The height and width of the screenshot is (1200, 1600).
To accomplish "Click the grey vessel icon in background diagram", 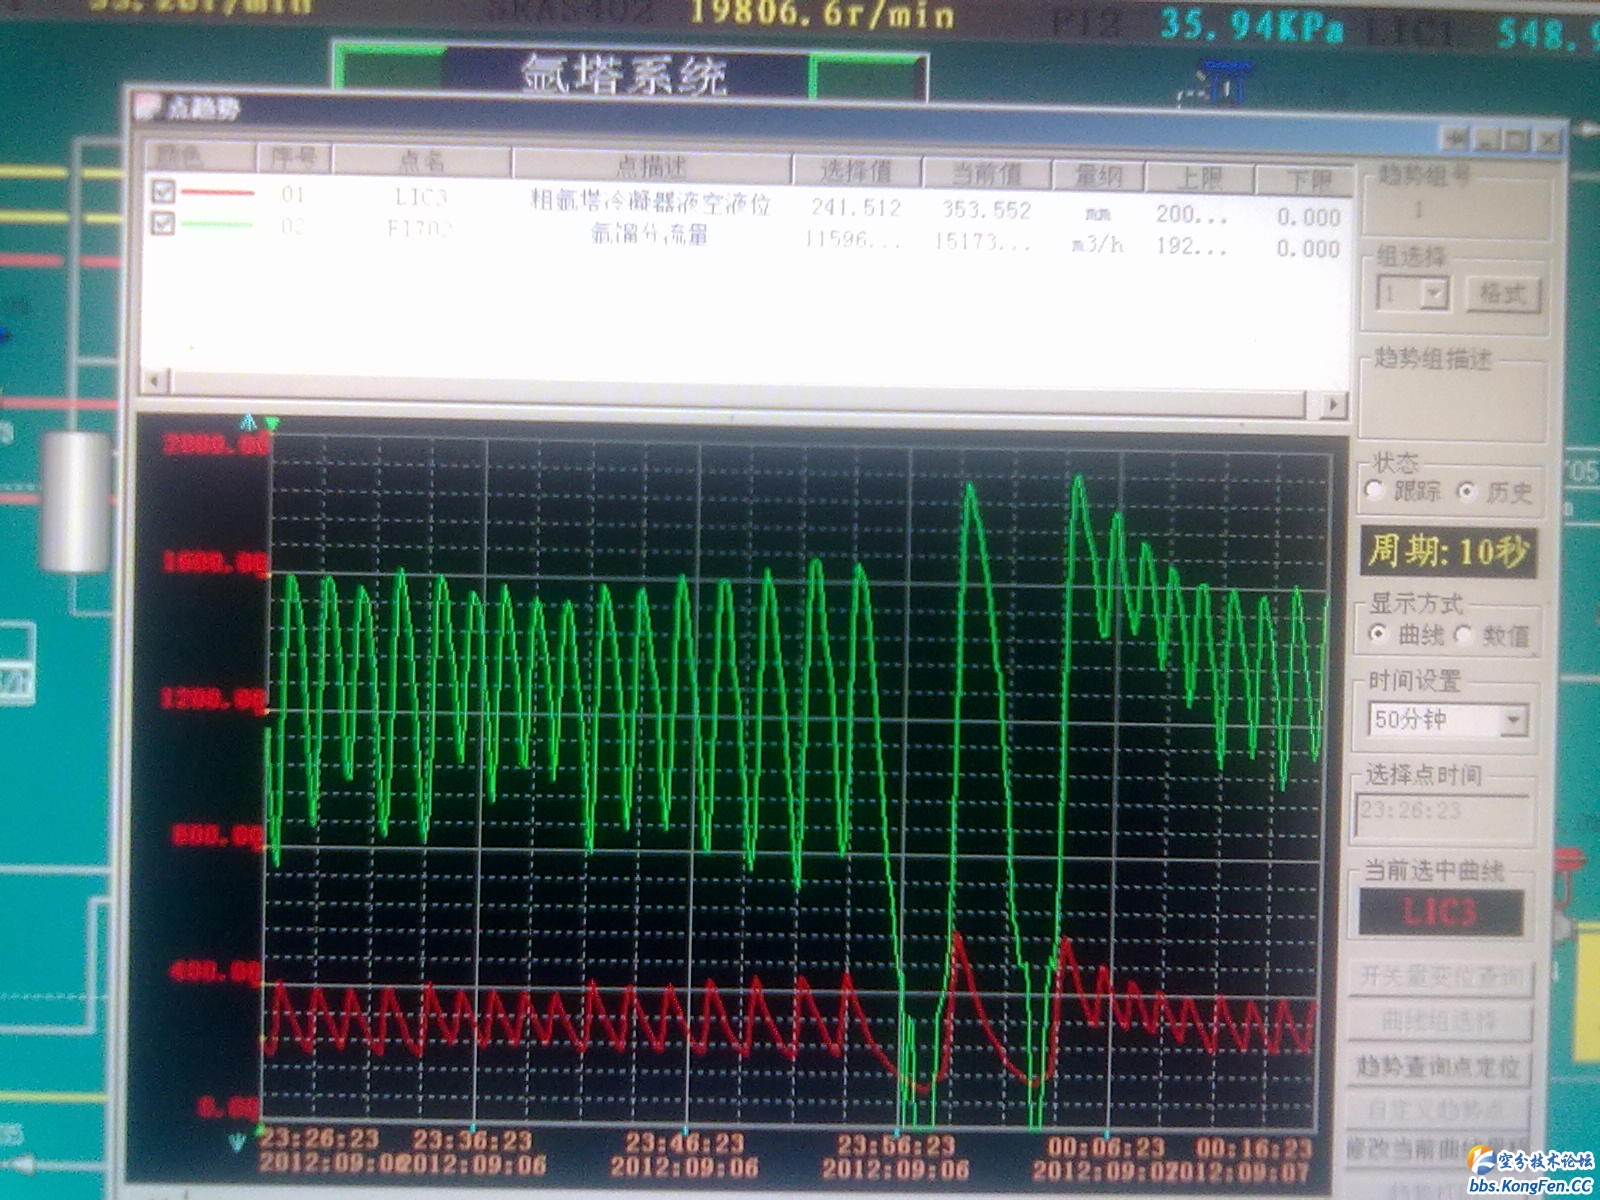I will click(76, 500).
